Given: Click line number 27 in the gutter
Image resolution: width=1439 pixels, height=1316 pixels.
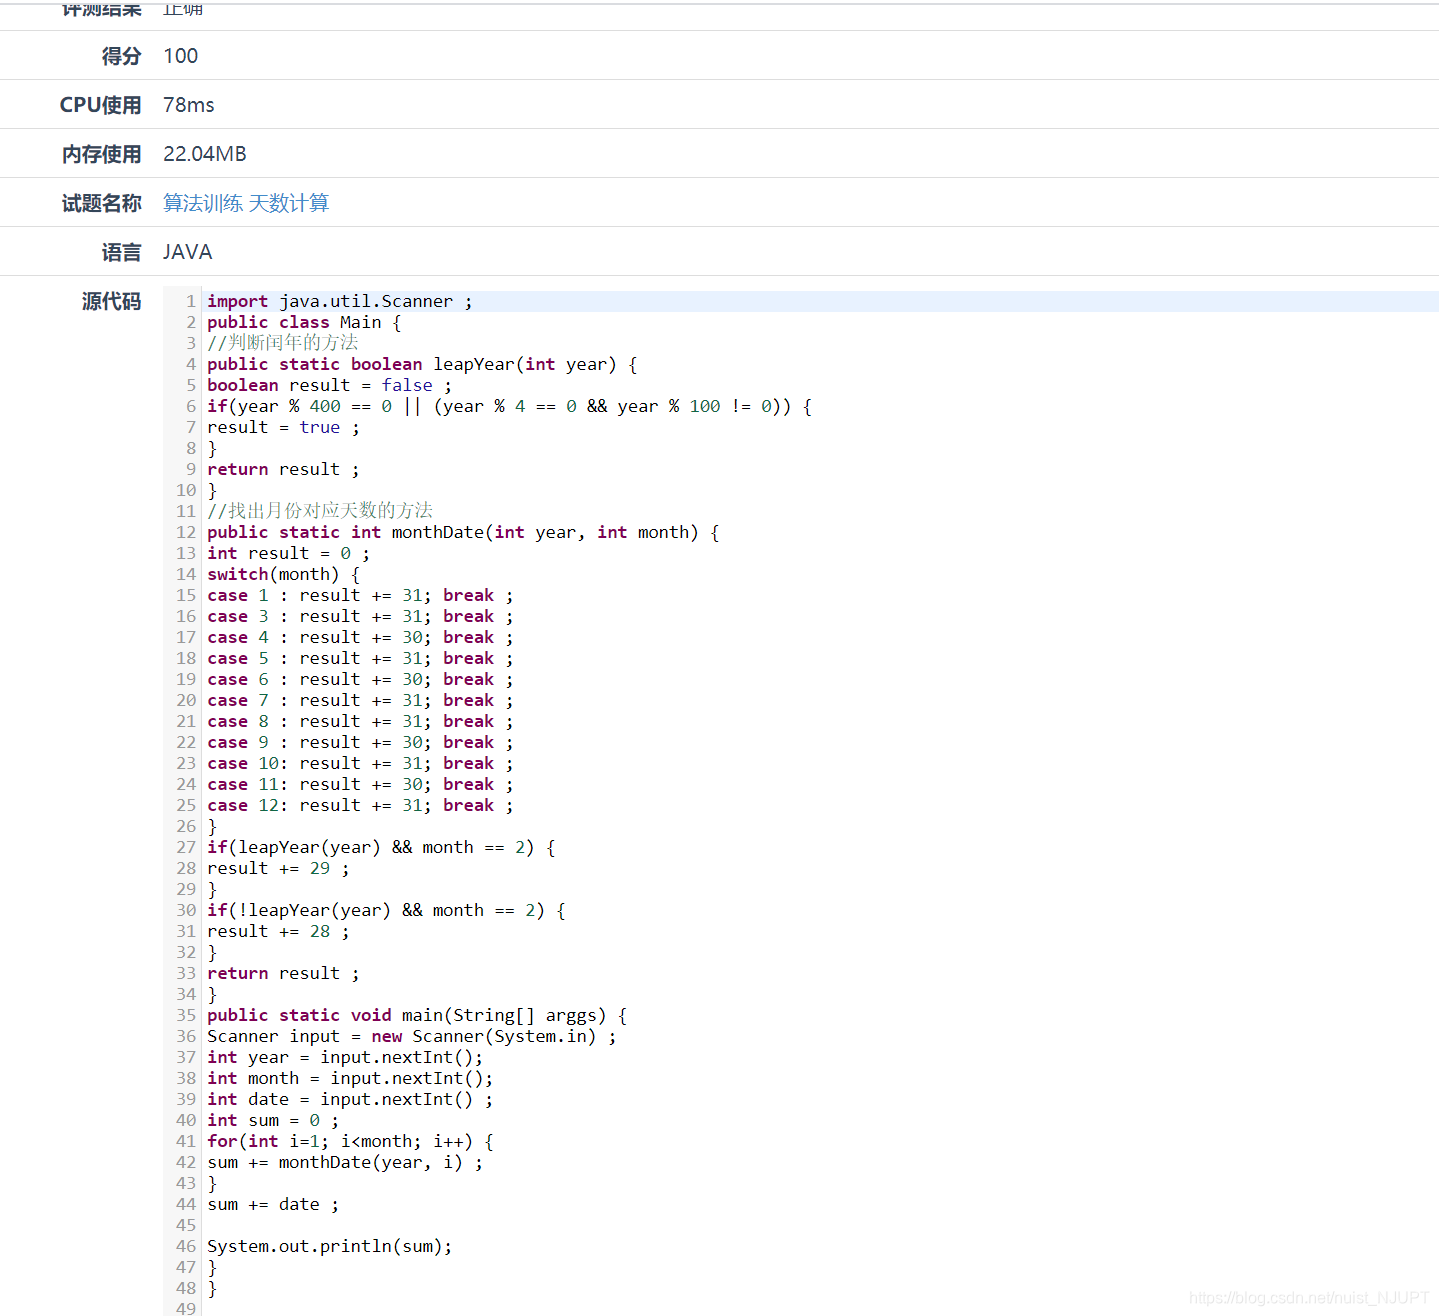Looking at the screenshot, I should 186,847.
